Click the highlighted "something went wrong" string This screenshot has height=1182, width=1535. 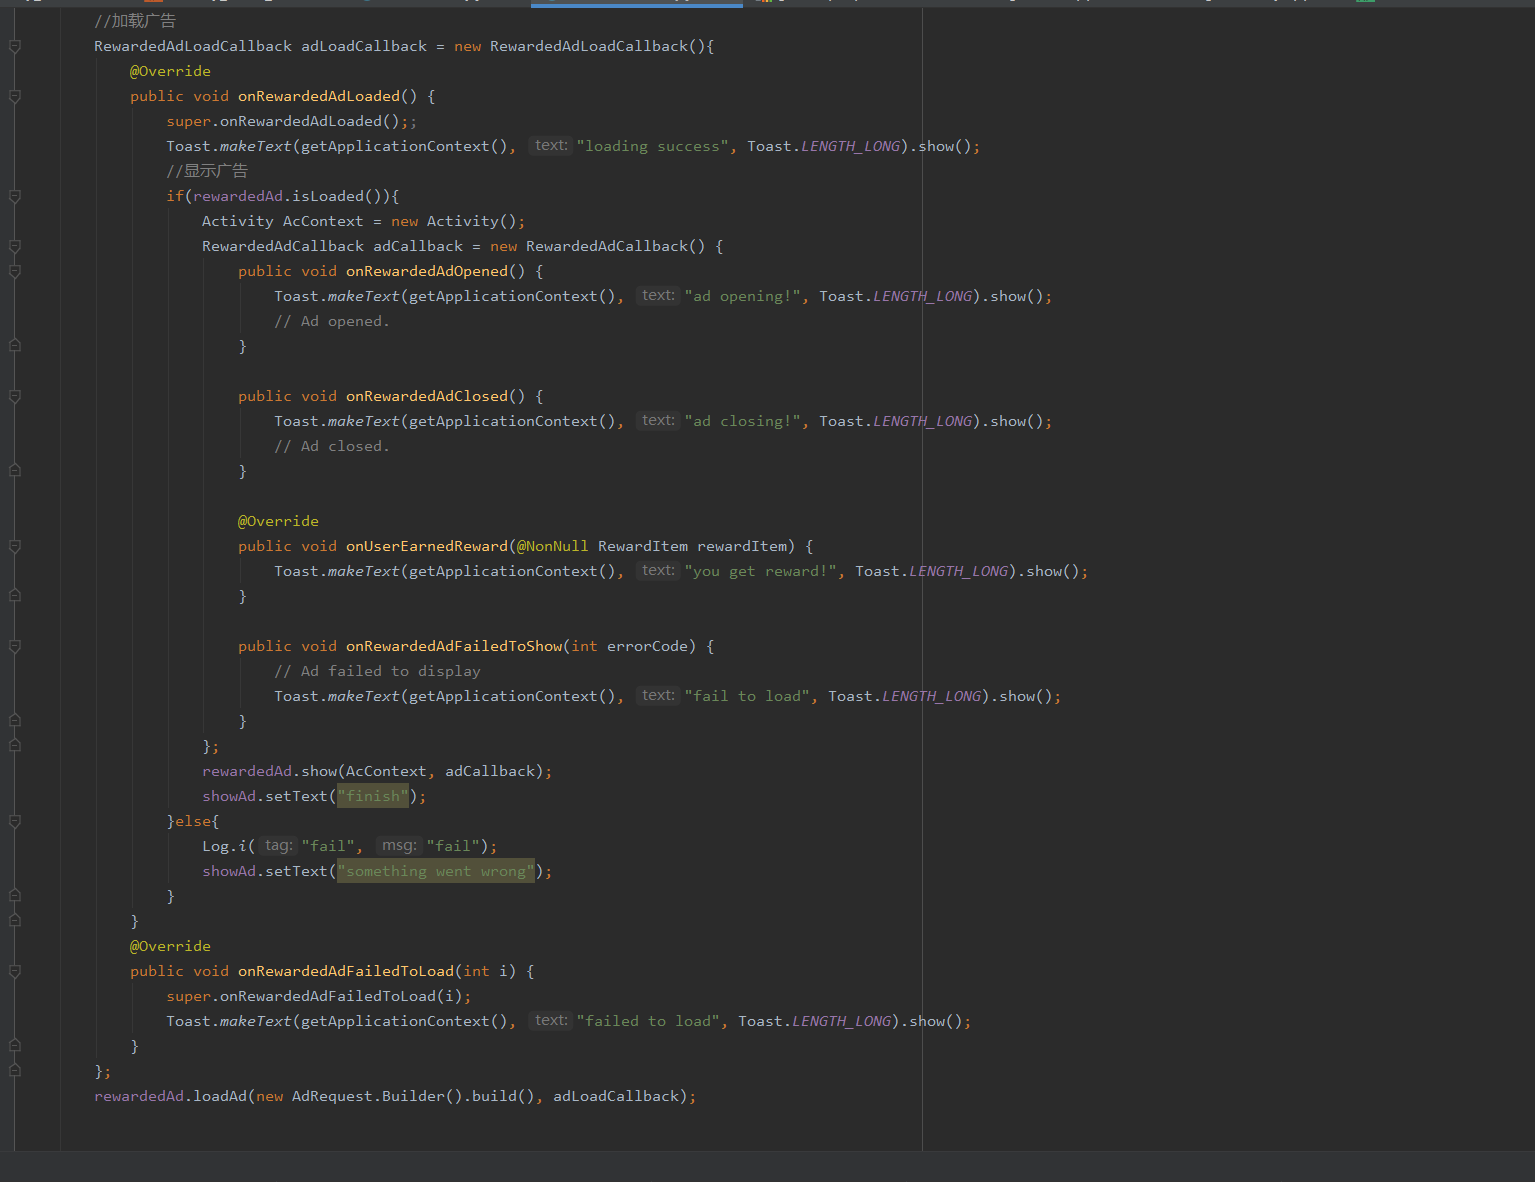[436, 871]
